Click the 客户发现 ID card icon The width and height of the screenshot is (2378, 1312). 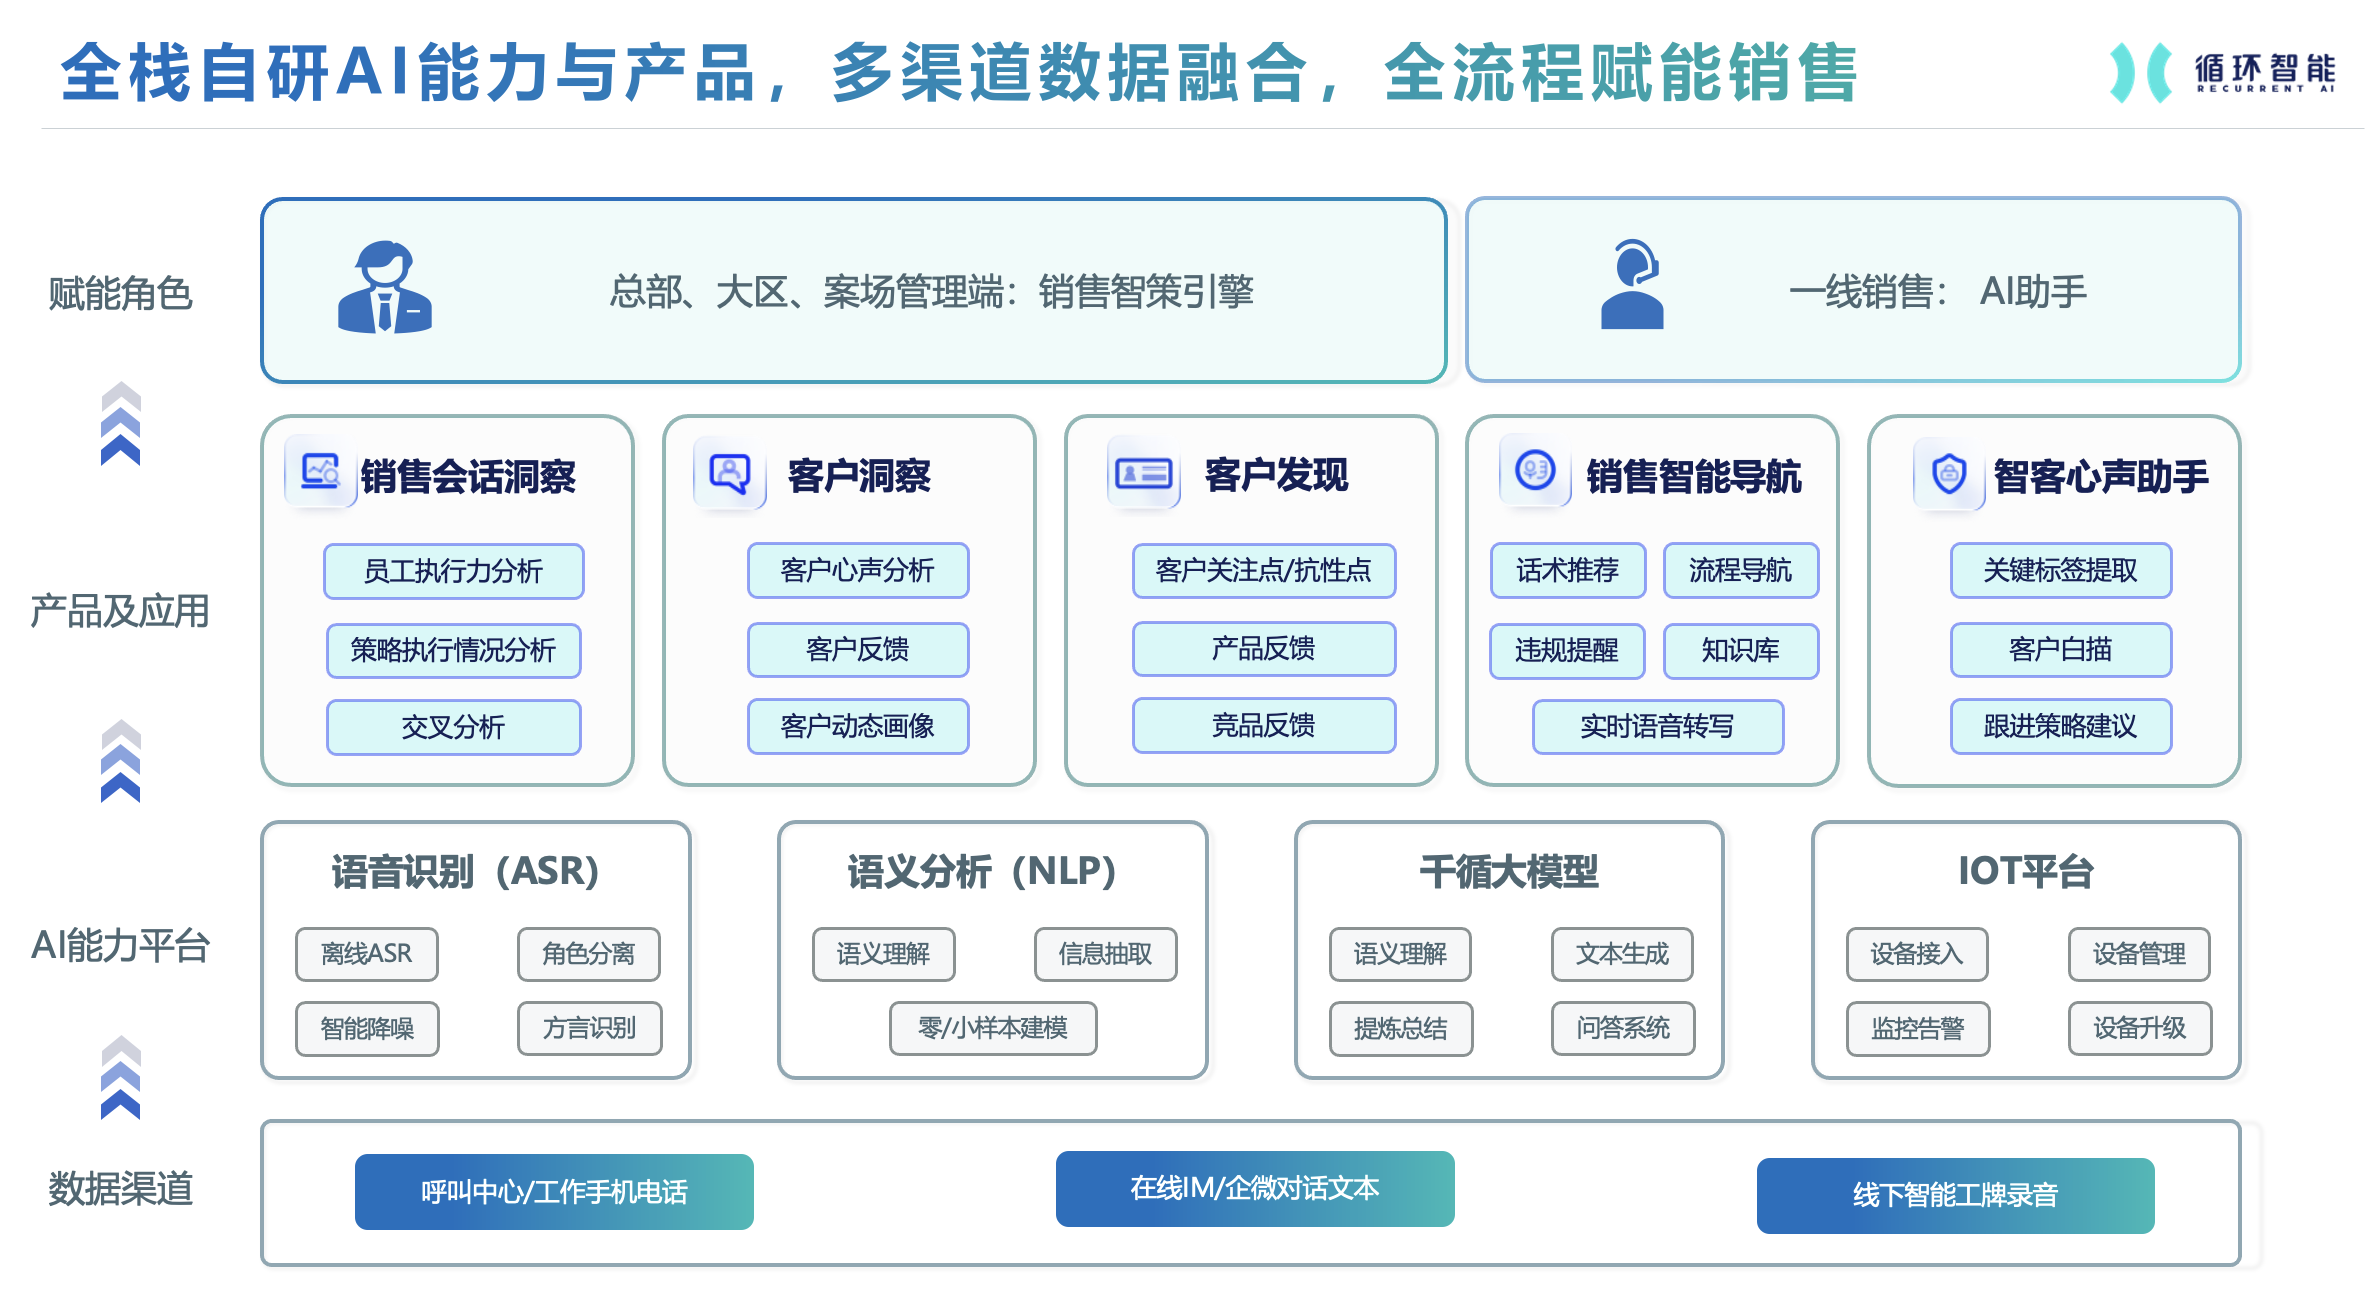click(1144, 472)
